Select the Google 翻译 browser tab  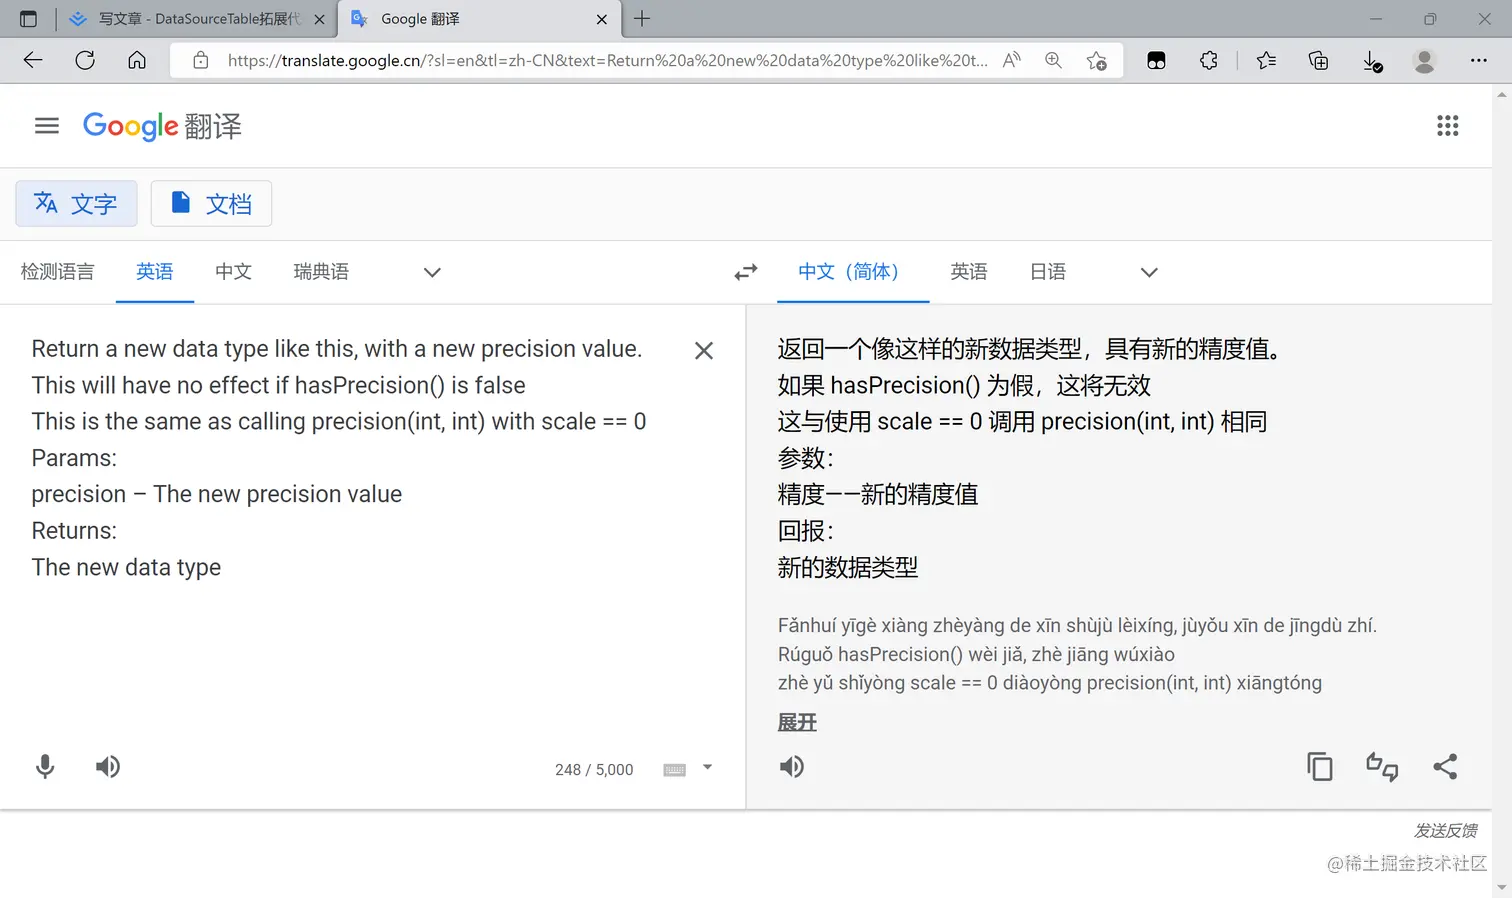479,19
